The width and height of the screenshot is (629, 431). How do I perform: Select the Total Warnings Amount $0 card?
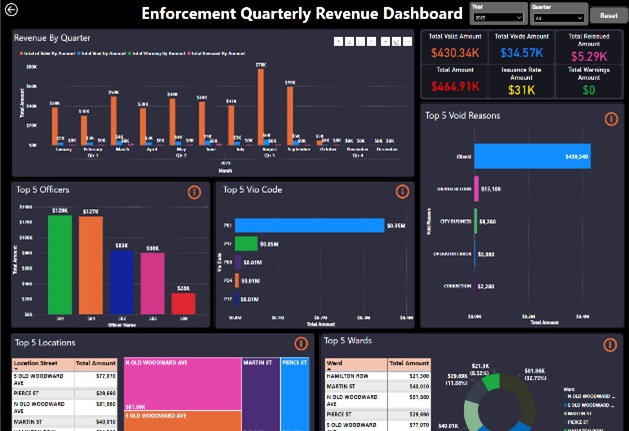click(589, 81)
